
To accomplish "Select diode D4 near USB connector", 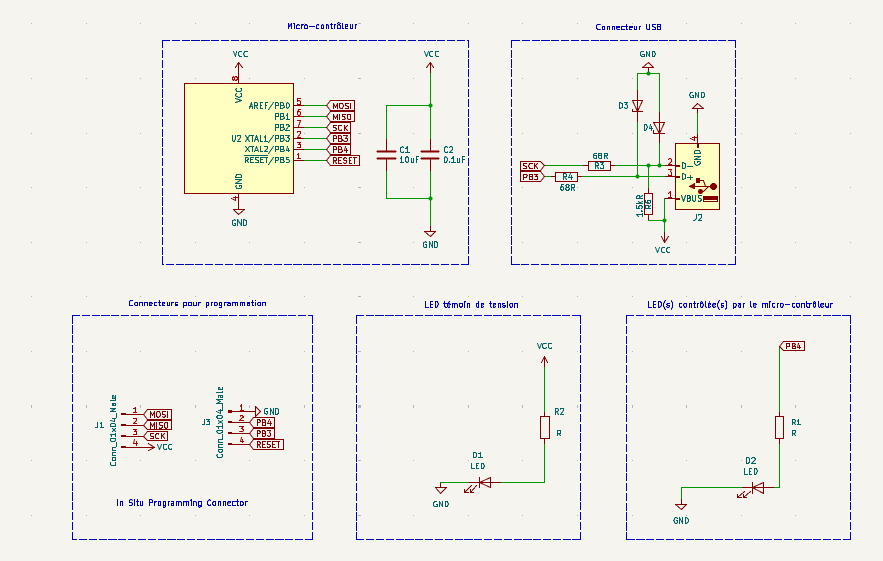I will pos(658,128).
